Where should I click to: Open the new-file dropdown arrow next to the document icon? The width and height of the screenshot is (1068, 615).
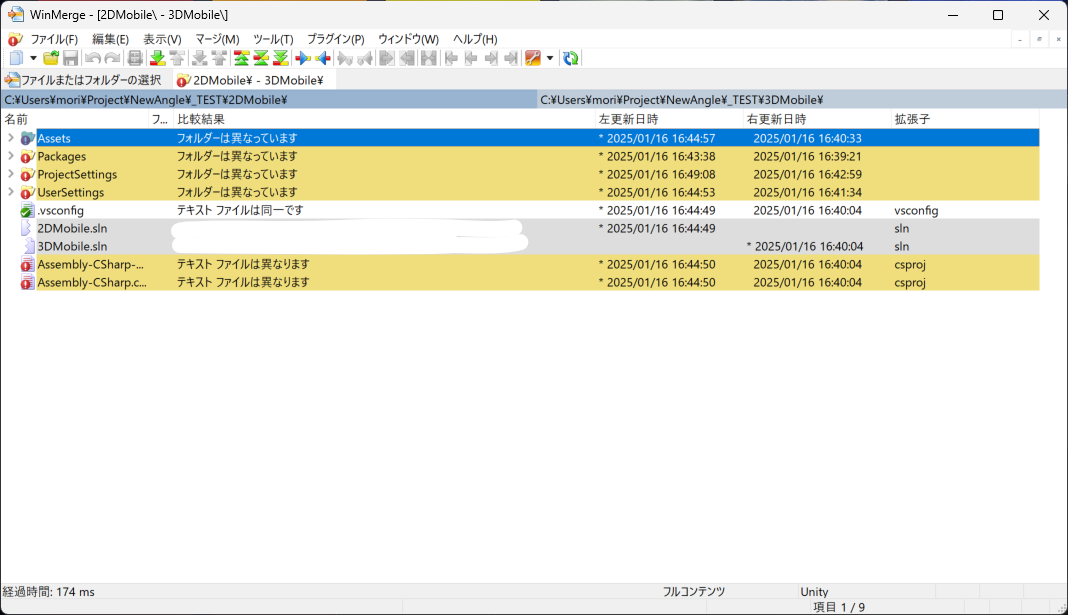click(33, 57)
